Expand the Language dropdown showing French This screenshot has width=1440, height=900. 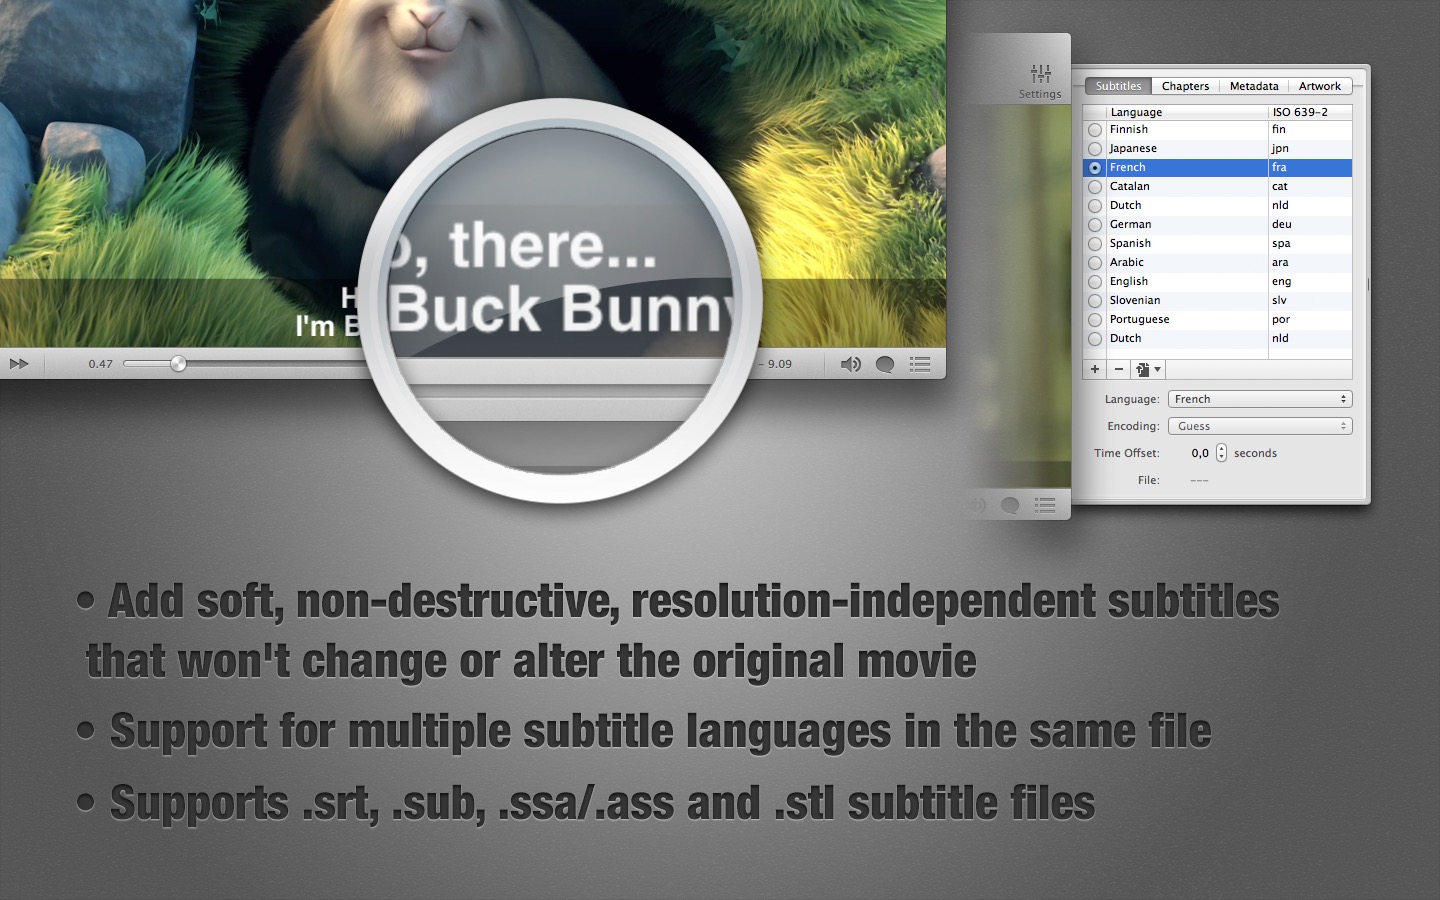[x=1259, y=399]
